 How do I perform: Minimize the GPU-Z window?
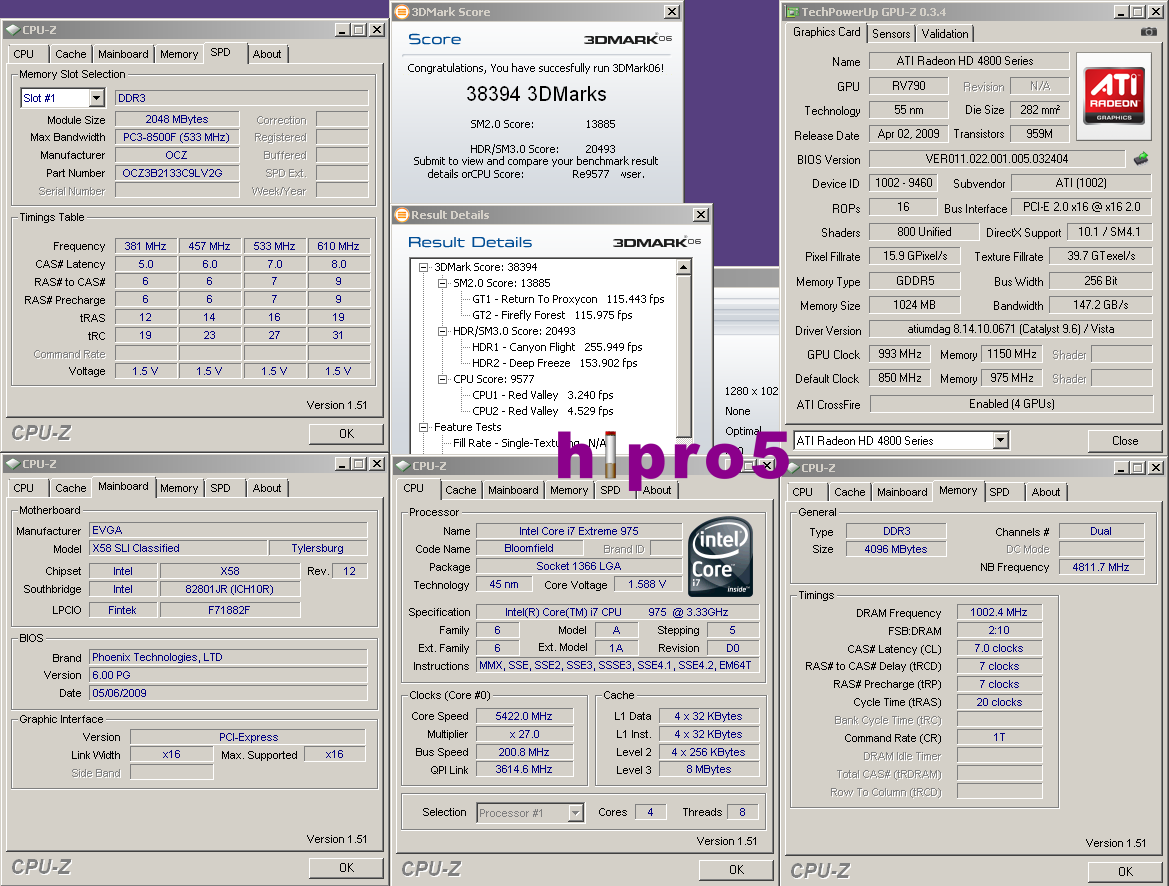1122,12
